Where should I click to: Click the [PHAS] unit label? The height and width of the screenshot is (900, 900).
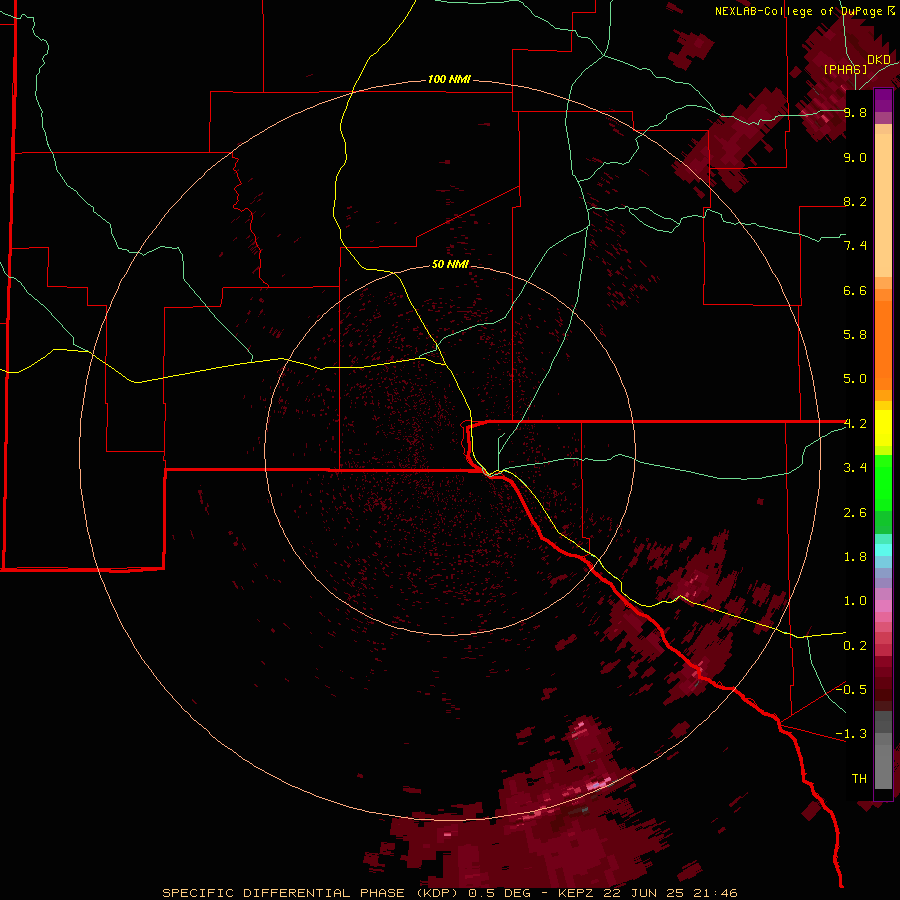pyautogui.click(x=845, y=70)
